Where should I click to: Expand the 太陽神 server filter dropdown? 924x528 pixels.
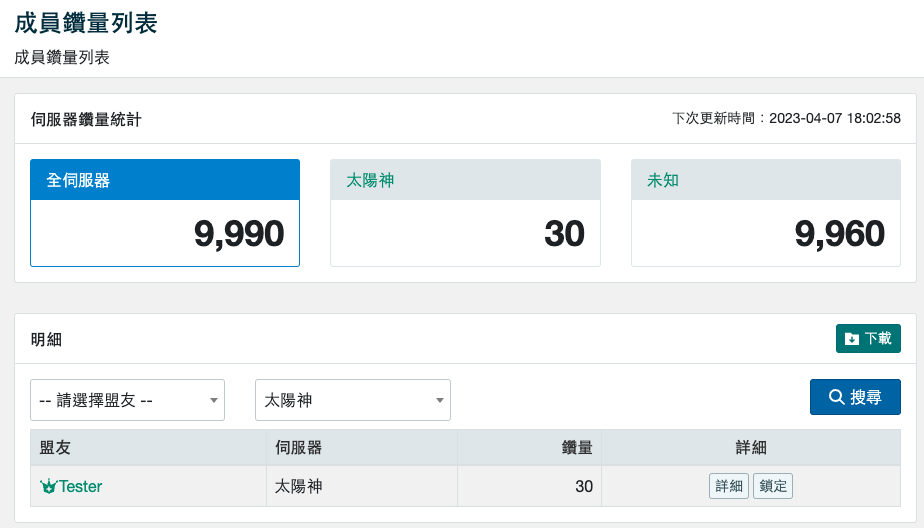pos(352,400)
